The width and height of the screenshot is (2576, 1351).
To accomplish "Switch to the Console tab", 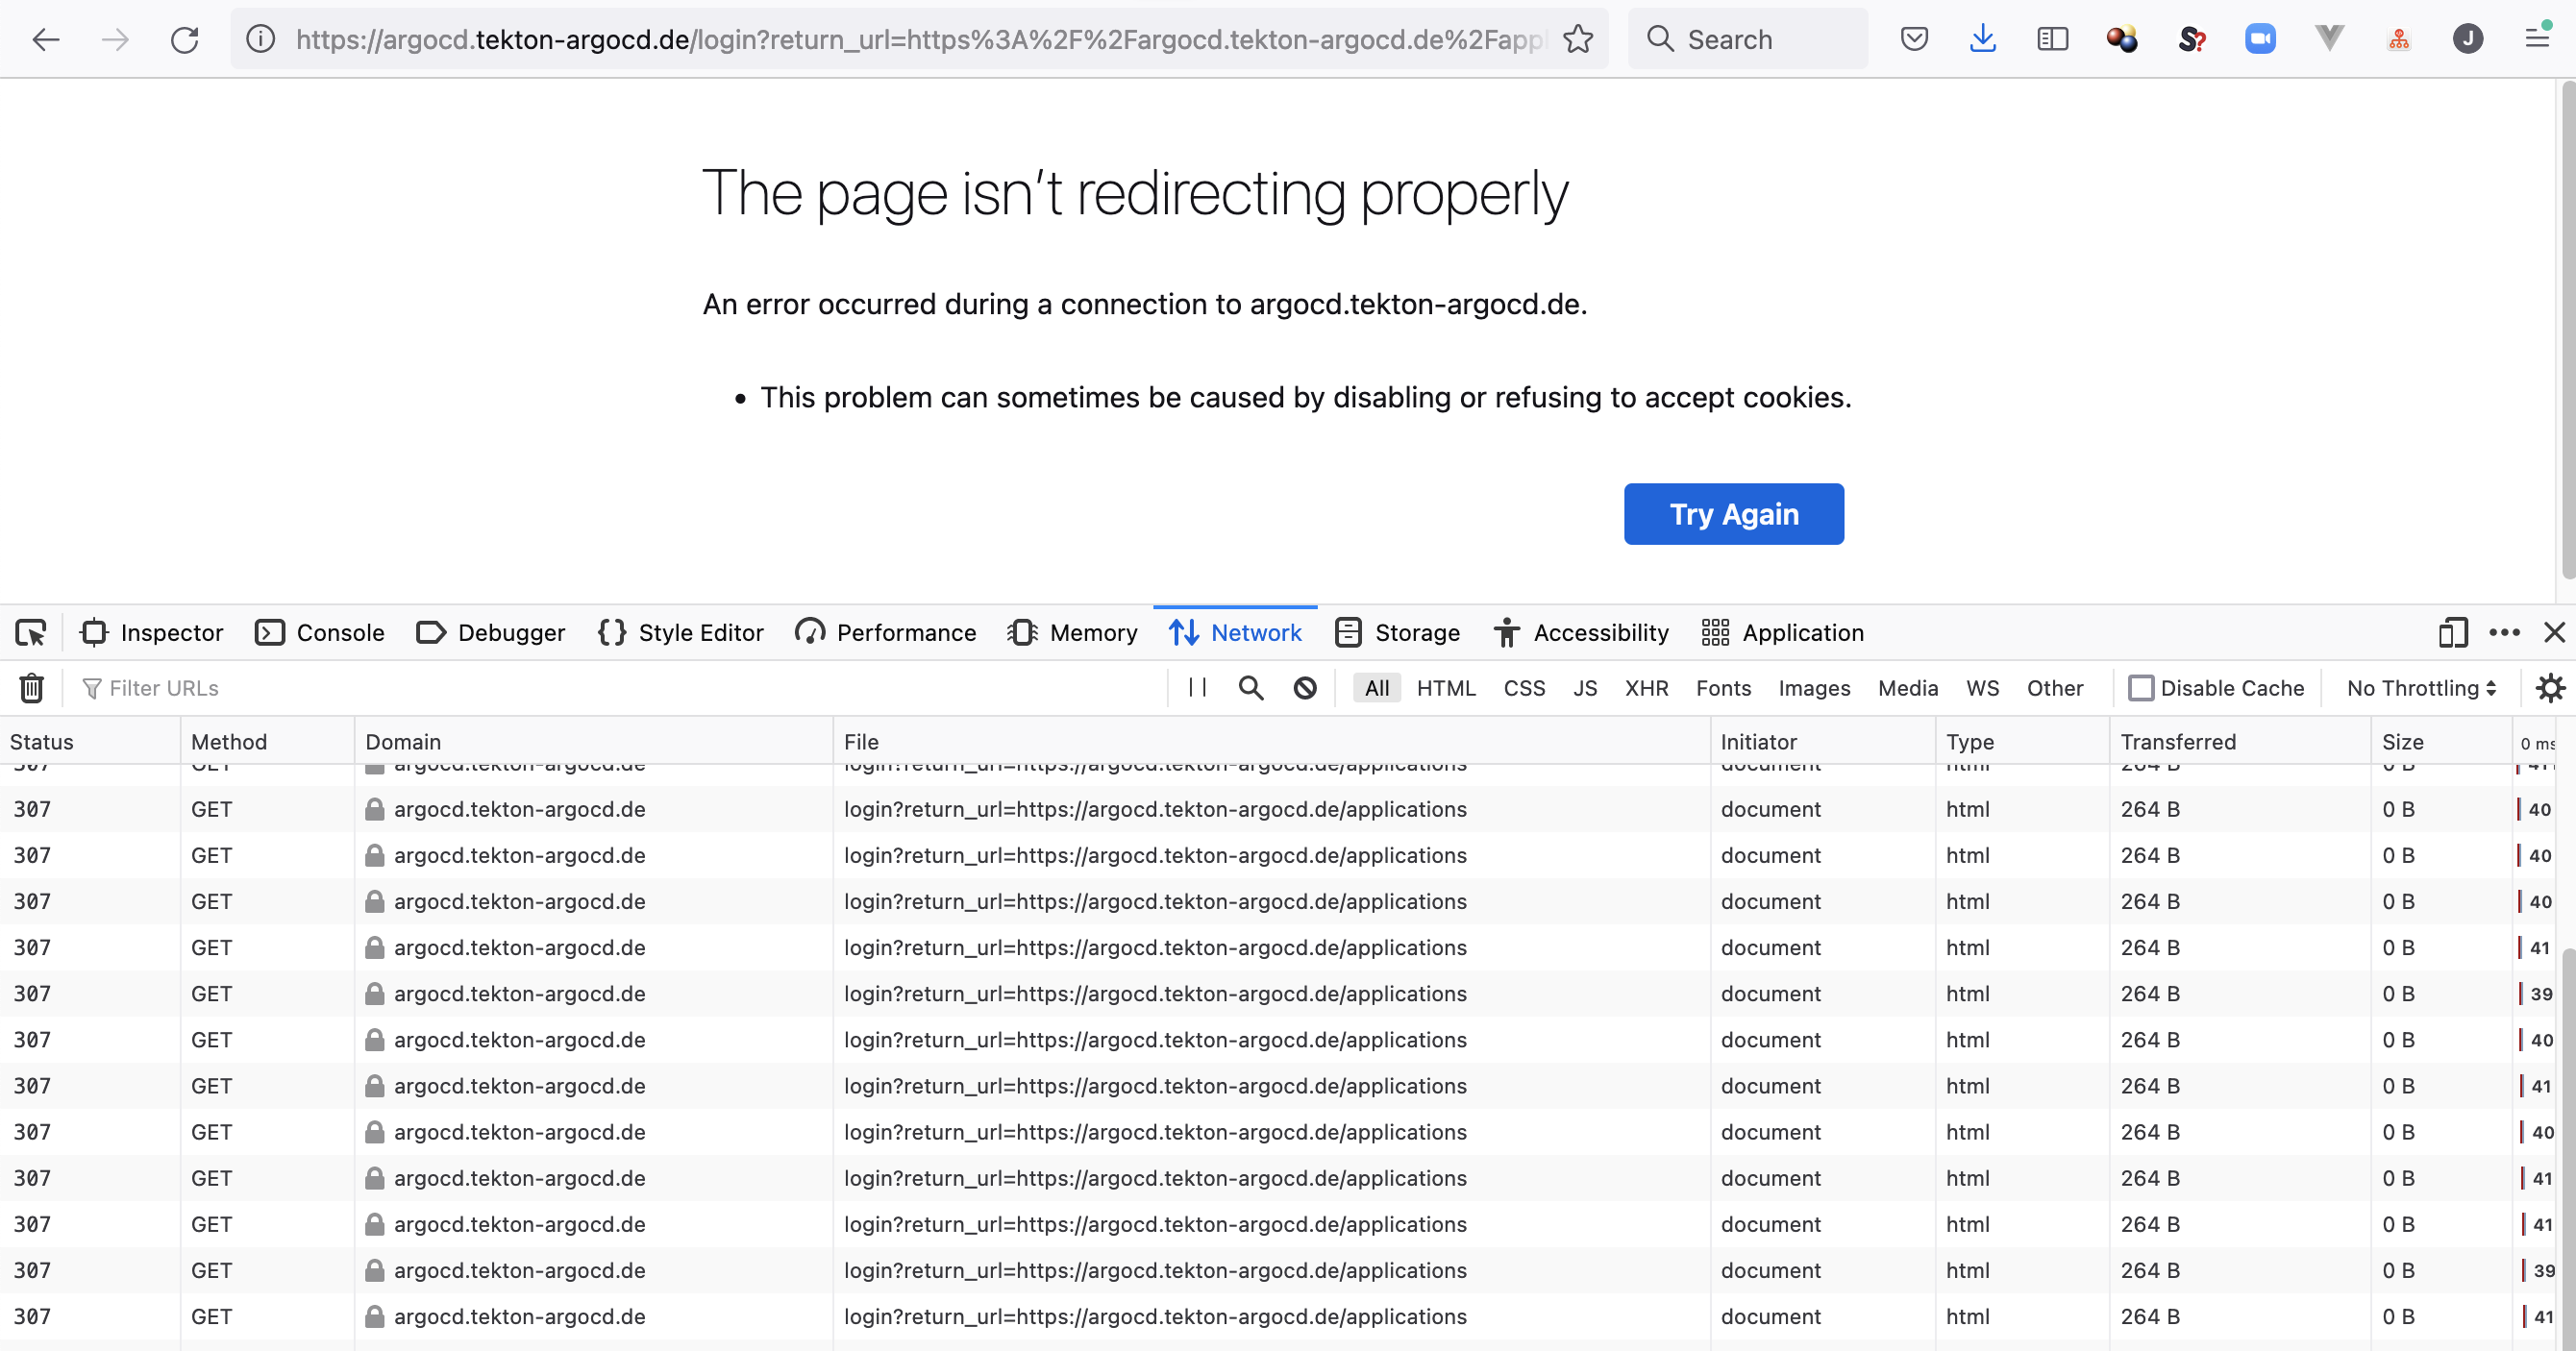I will coord(320,633).
